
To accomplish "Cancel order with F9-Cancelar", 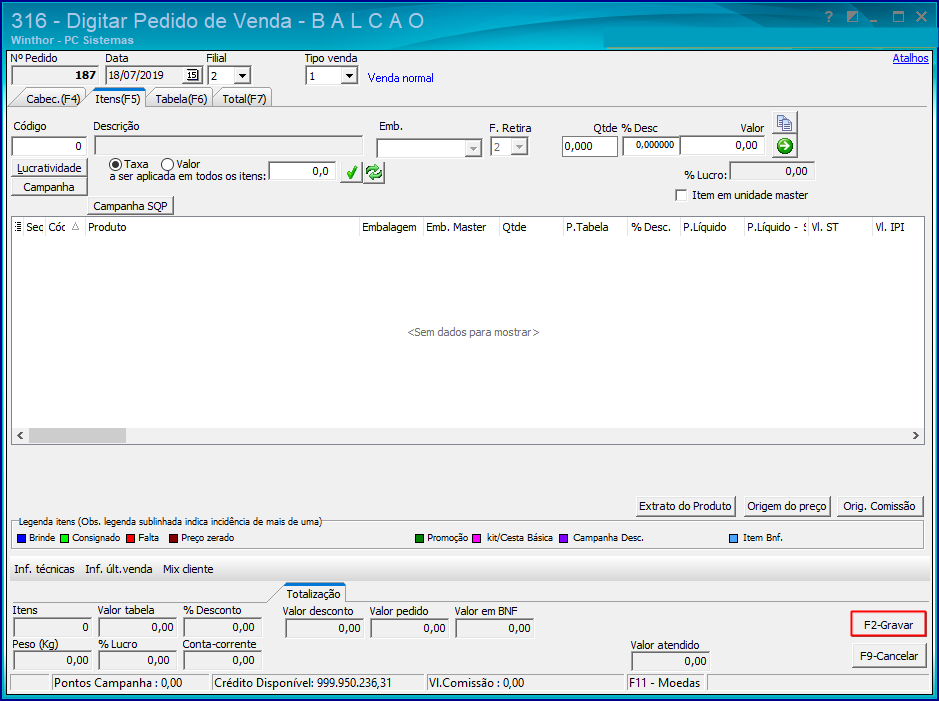I will tap(889, 656).
